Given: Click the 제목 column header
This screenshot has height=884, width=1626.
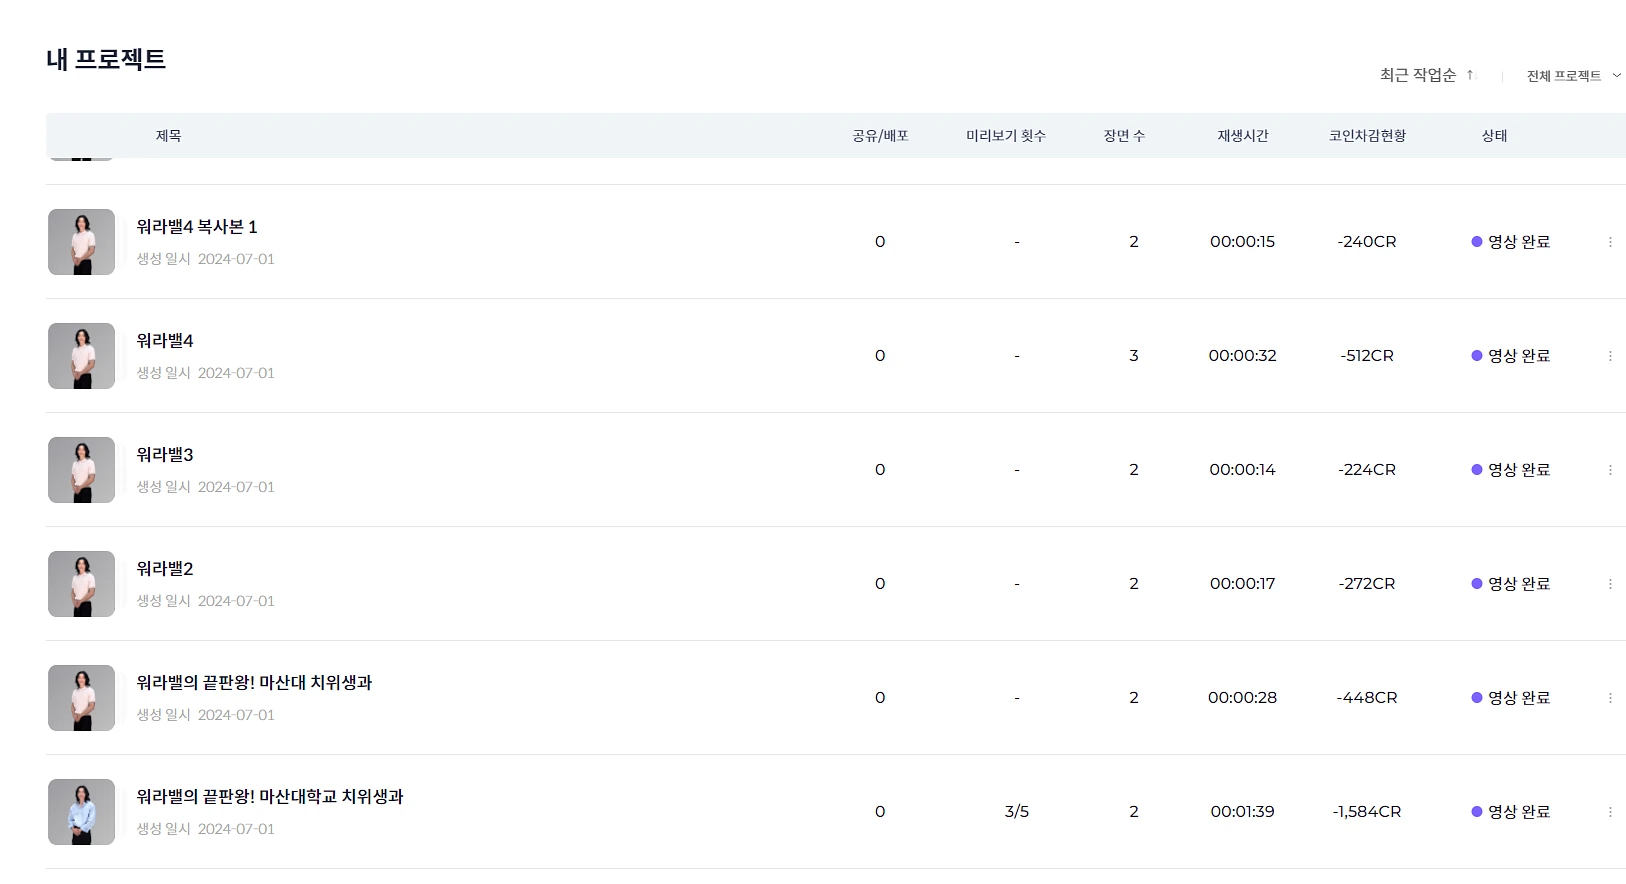Looking at the screenshot, I should pyautogui.click(x=168, y=136).
